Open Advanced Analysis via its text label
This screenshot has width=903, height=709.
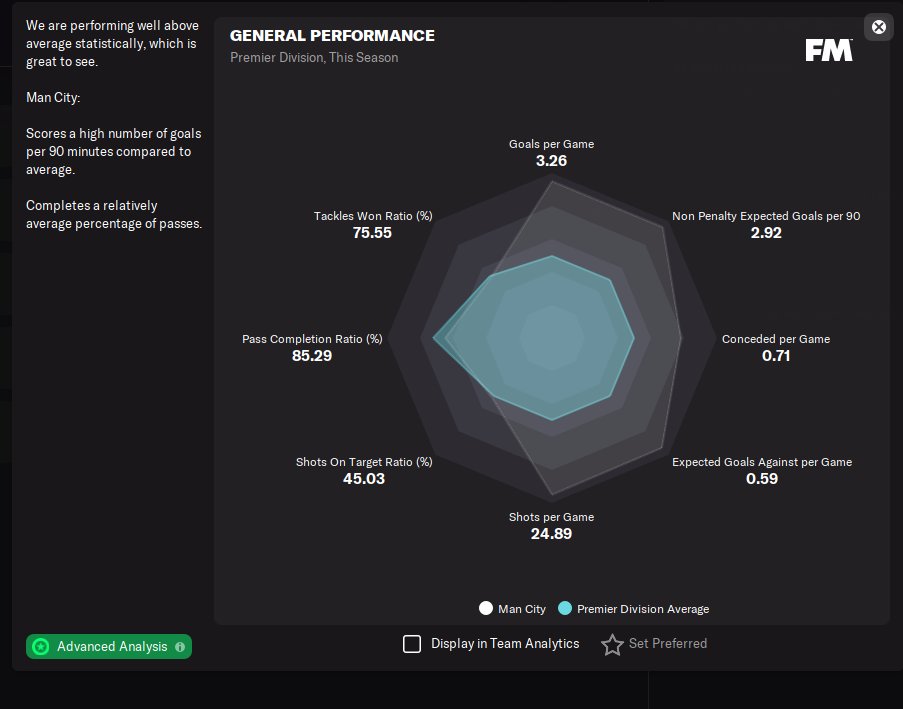(x=112, y=647)
